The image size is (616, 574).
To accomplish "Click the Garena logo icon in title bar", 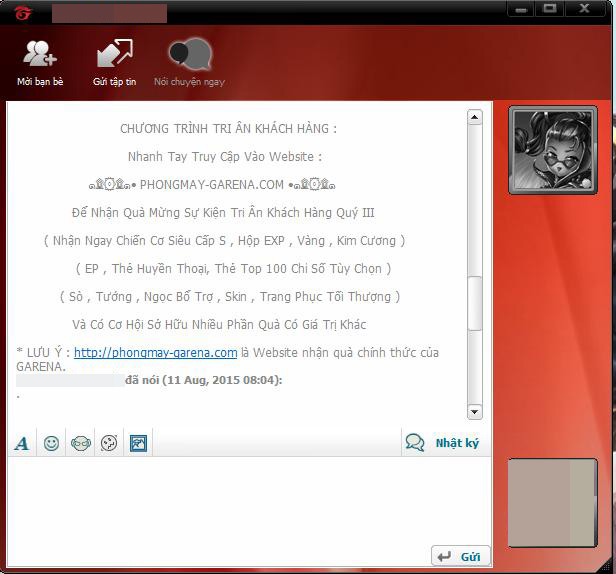I will click(22, 13).
